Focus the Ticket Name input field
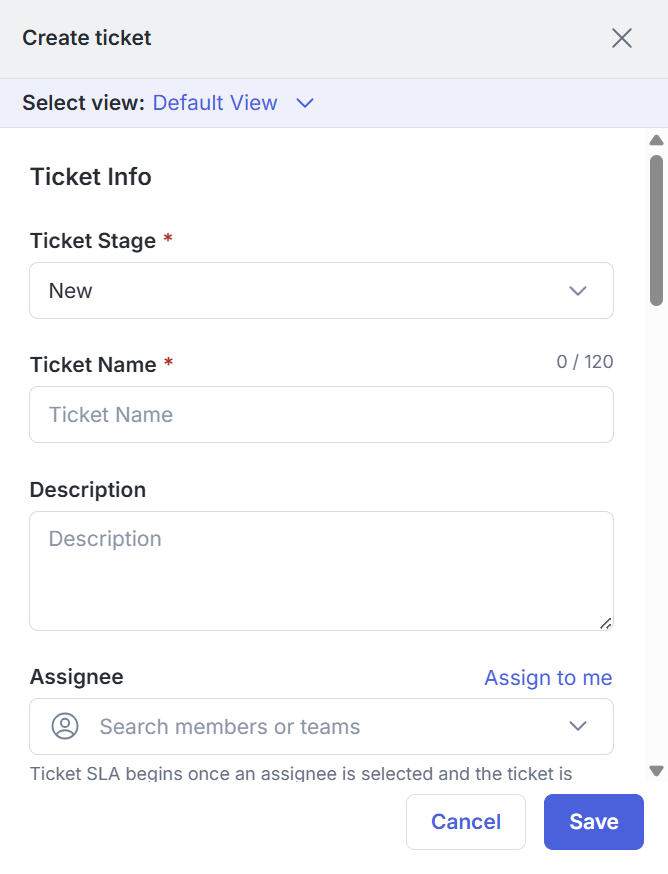 click(320, 415)
